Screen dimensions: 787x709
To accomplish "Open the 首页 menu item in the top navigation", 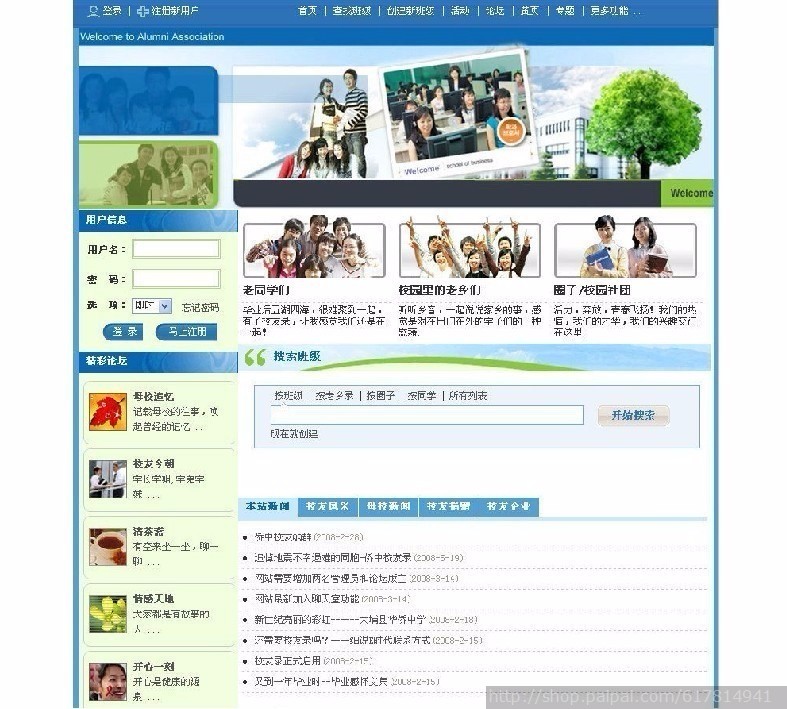I will [x=307, y=11].
